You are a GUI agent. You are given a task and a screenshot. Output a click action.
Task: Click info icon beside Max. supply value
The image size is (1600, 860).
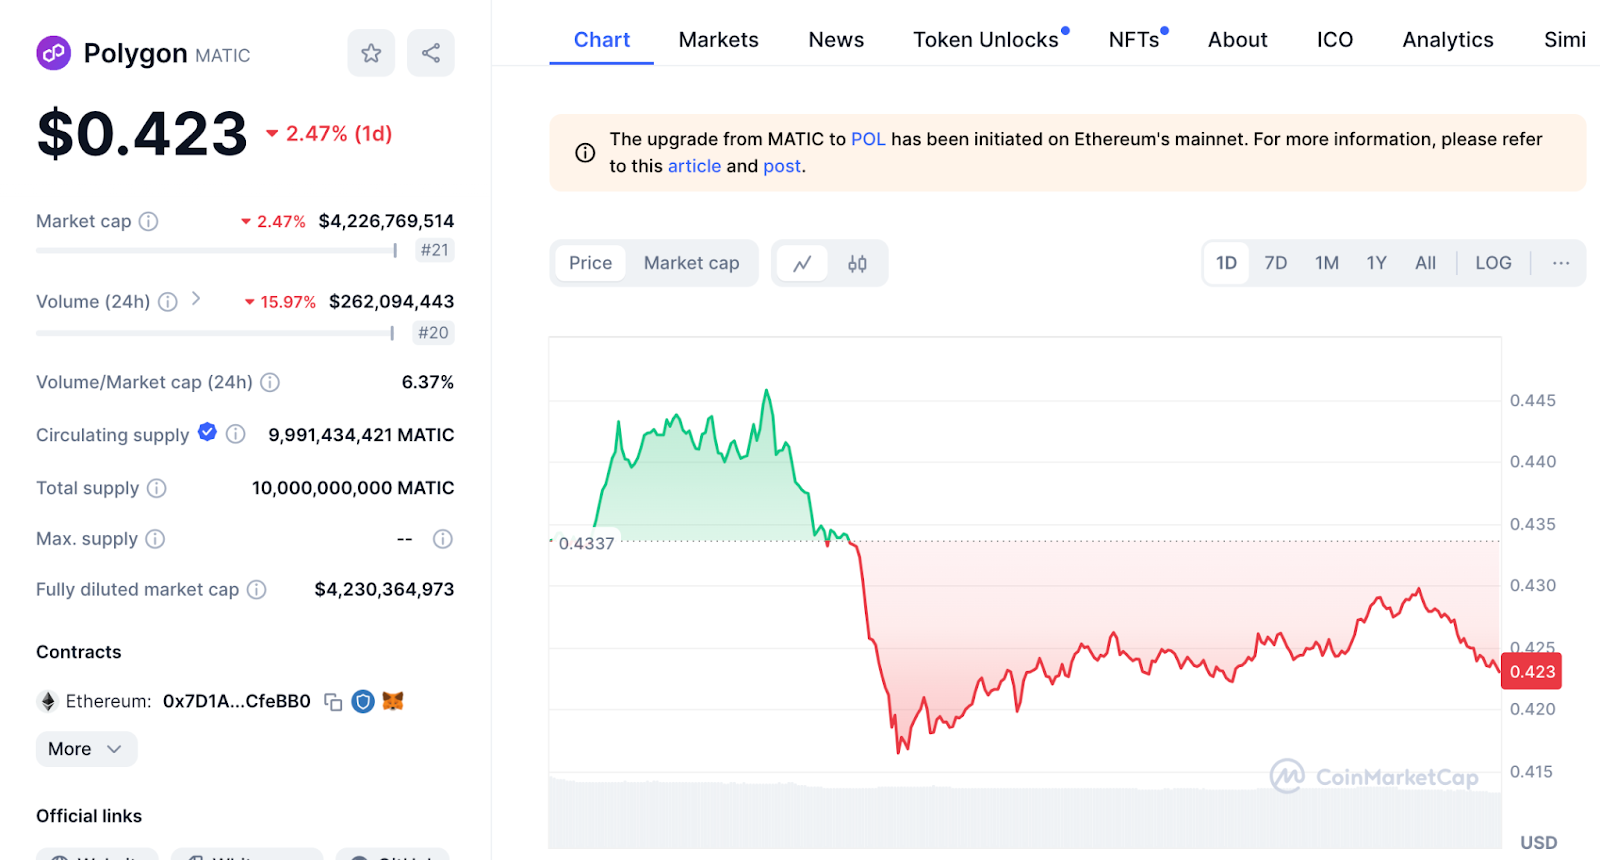[443, 539]
